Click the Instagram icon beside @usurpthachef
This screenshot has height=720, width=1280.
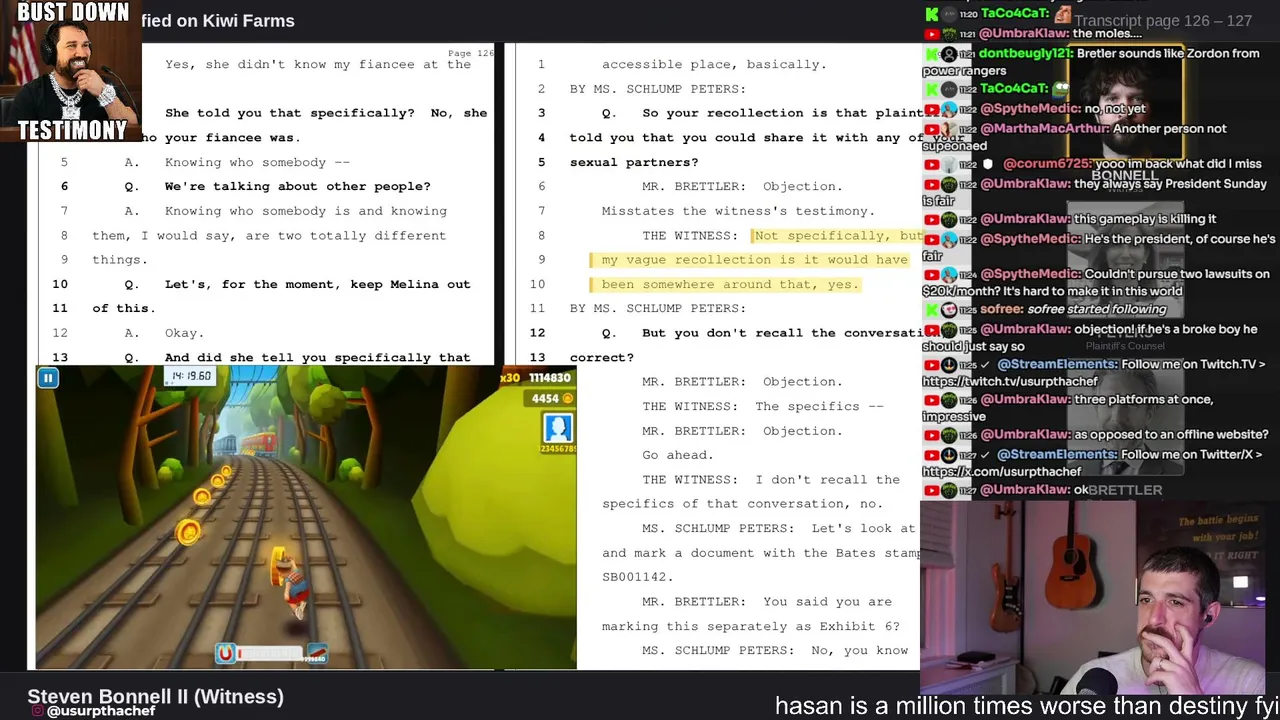pos(38,711)
